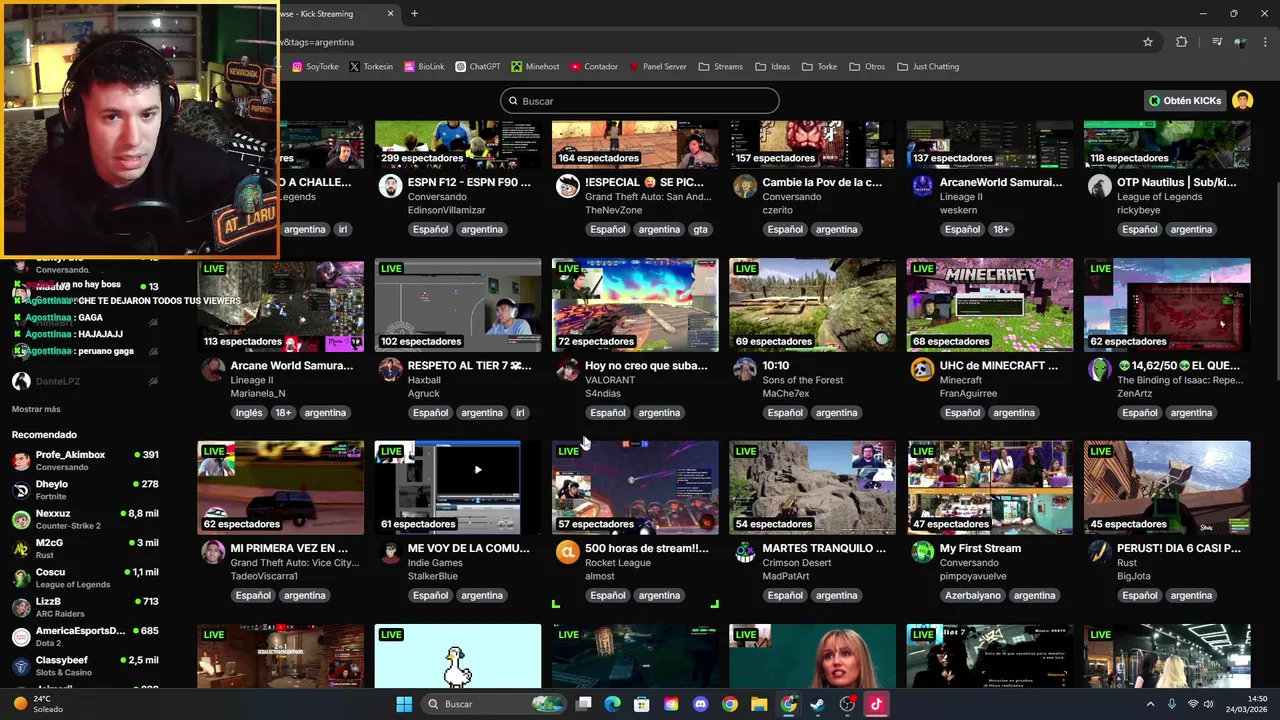Open the RESPETO AL TIER 7 Haxball thumbnail
This screenshot has width=1280, height=720.
pos(458,305)
